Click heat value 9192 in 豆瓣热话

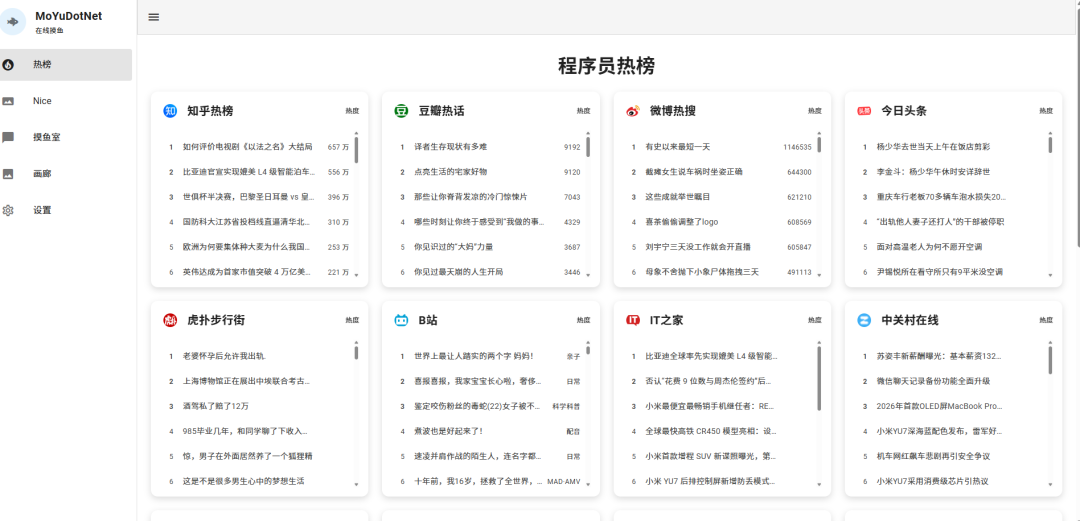(572, 147)
